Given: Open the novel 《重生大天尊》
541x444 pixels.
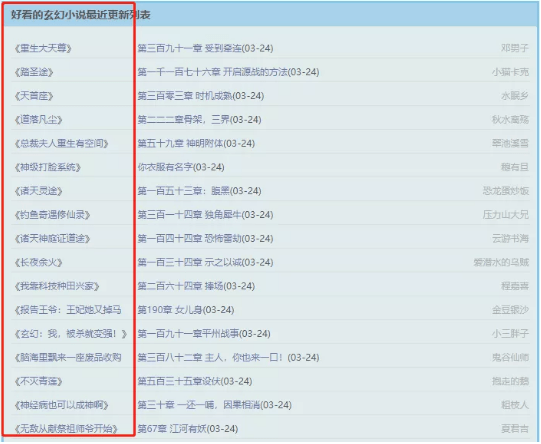Looking at the screenshot, I should (x=43, y=48).
